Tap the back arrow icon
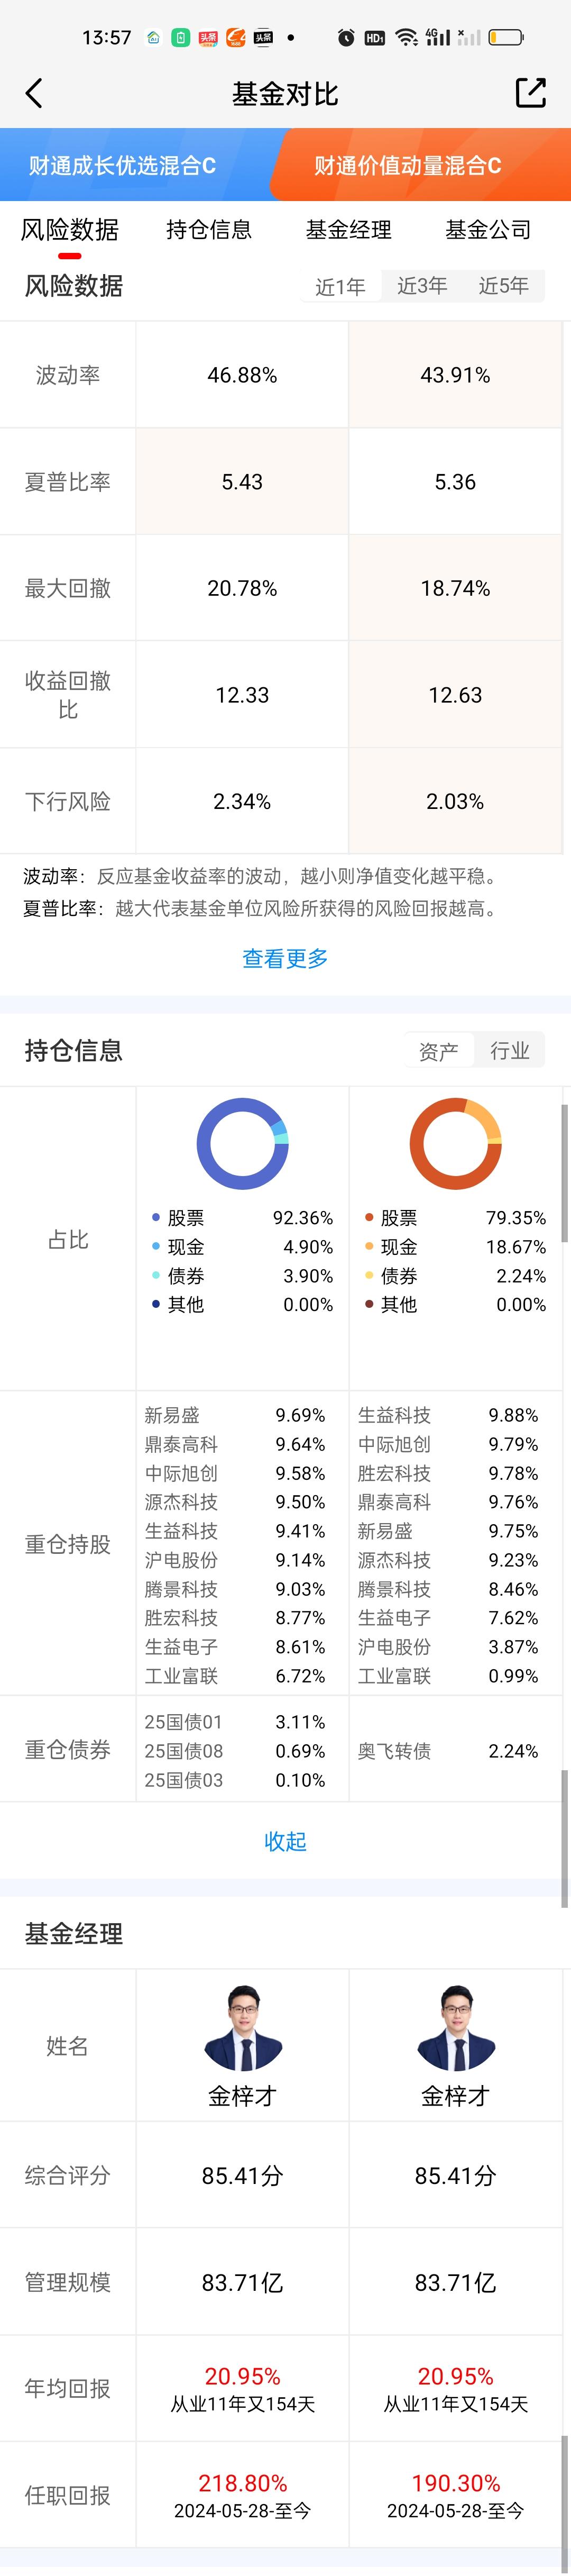Screen dimensions: 571x2576 click(34, 94)
